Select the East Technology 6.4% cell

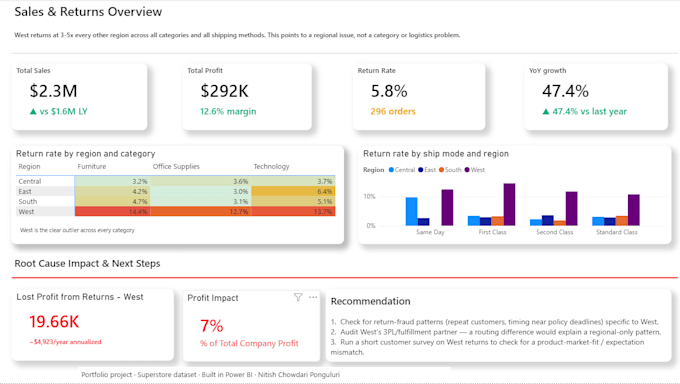[293, 191]
